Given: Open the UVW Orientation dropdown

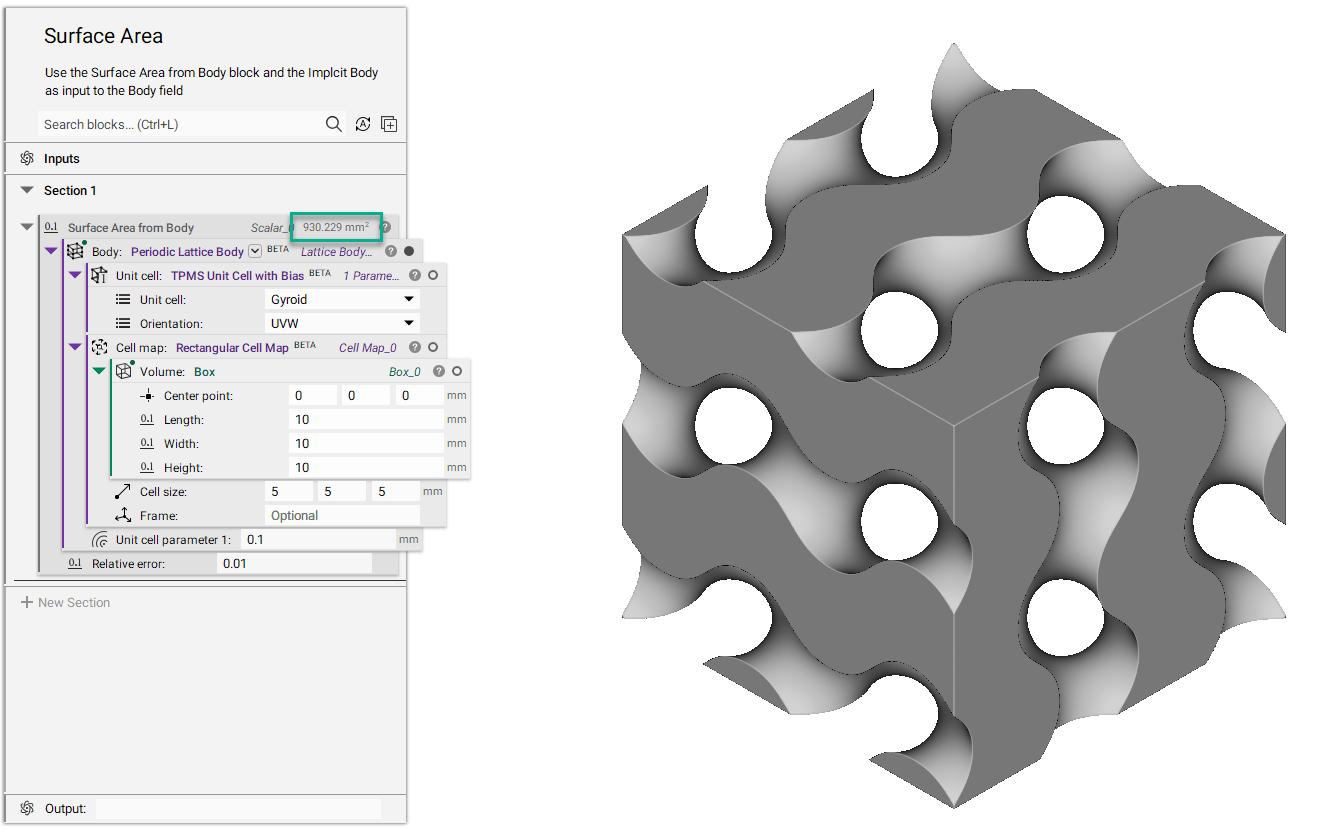Looking at the screenshot, I should pos(341,322).
